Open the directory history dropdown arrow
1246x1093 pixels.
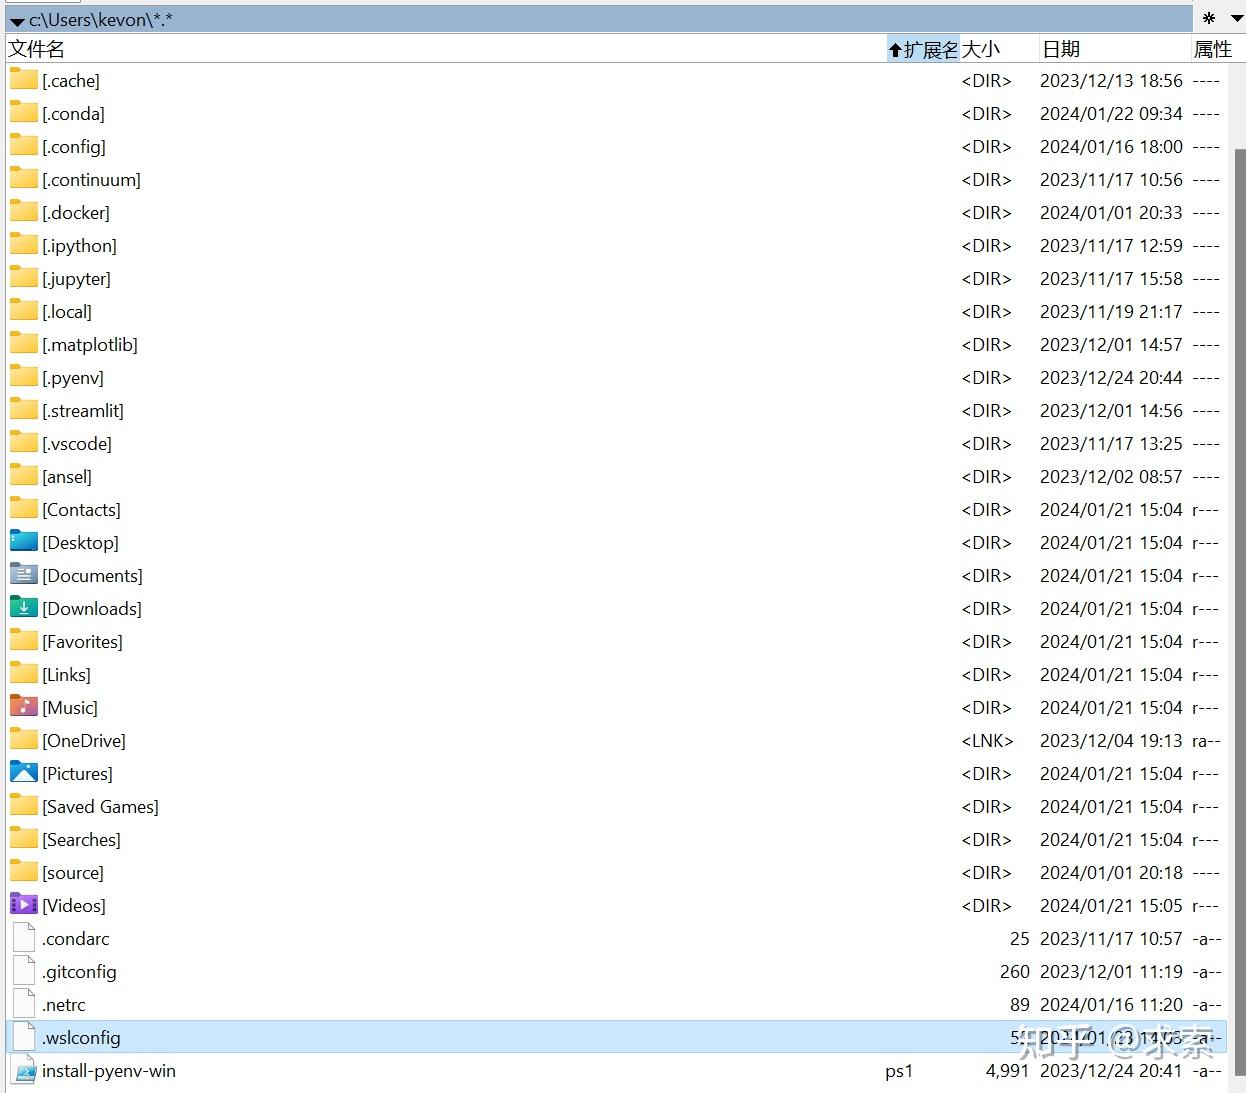(1237, 18)
